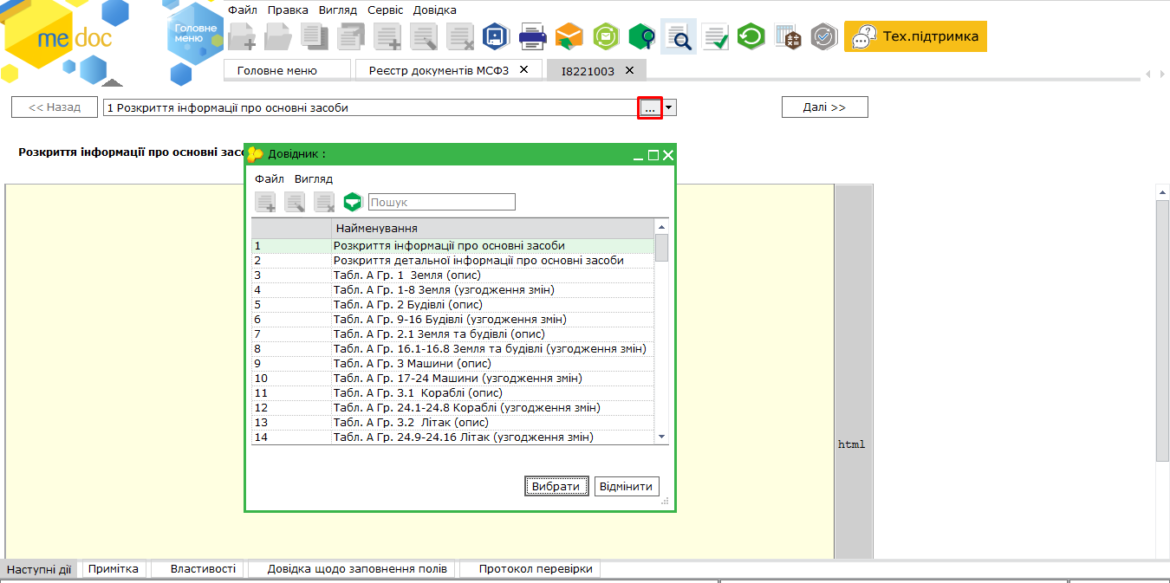Click the Вибрати button in dialog

pyautogui.click(x=556, y=487)
